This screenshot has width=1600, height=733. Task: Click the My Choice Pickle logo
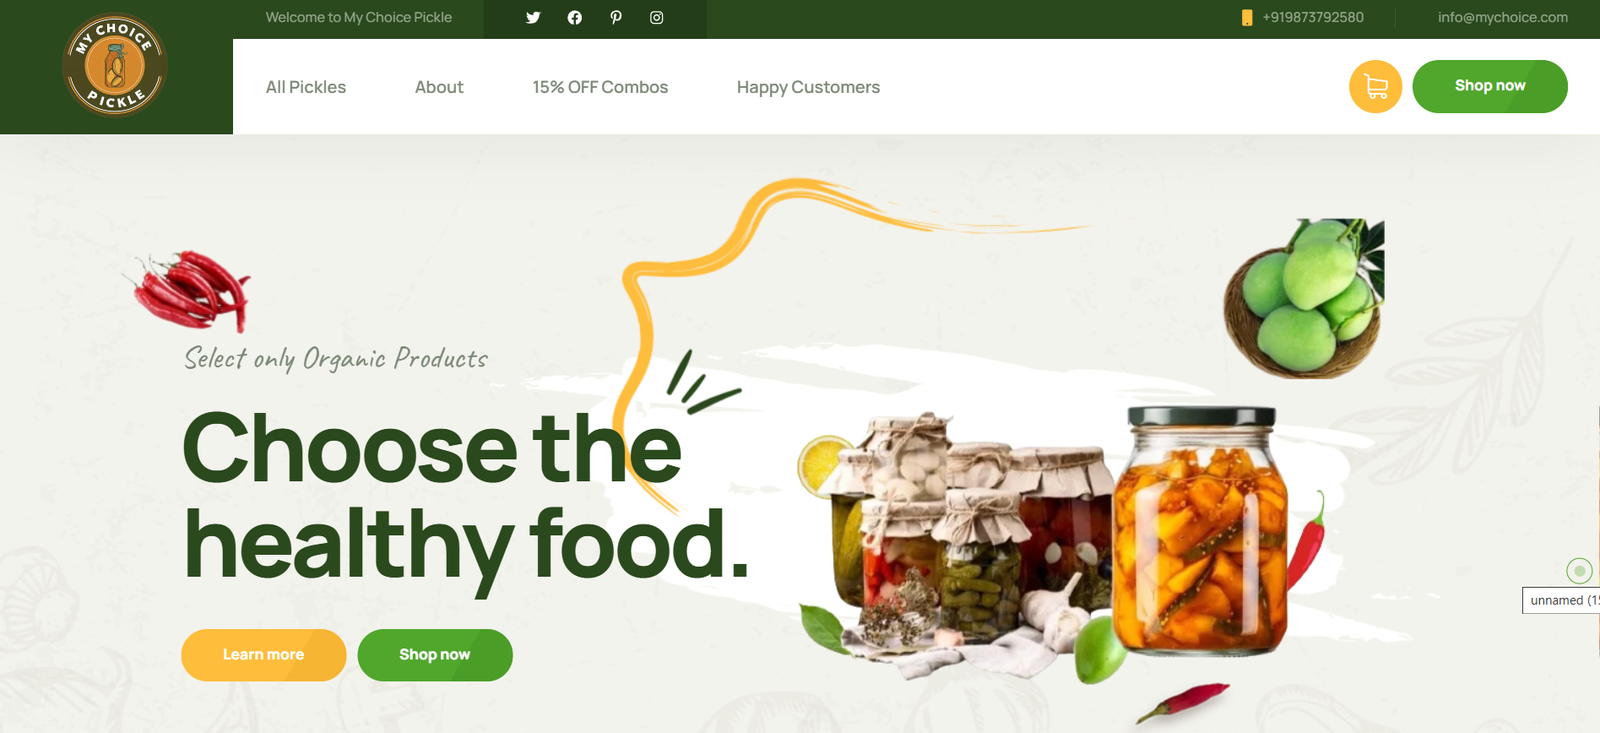tap(115, 65)
